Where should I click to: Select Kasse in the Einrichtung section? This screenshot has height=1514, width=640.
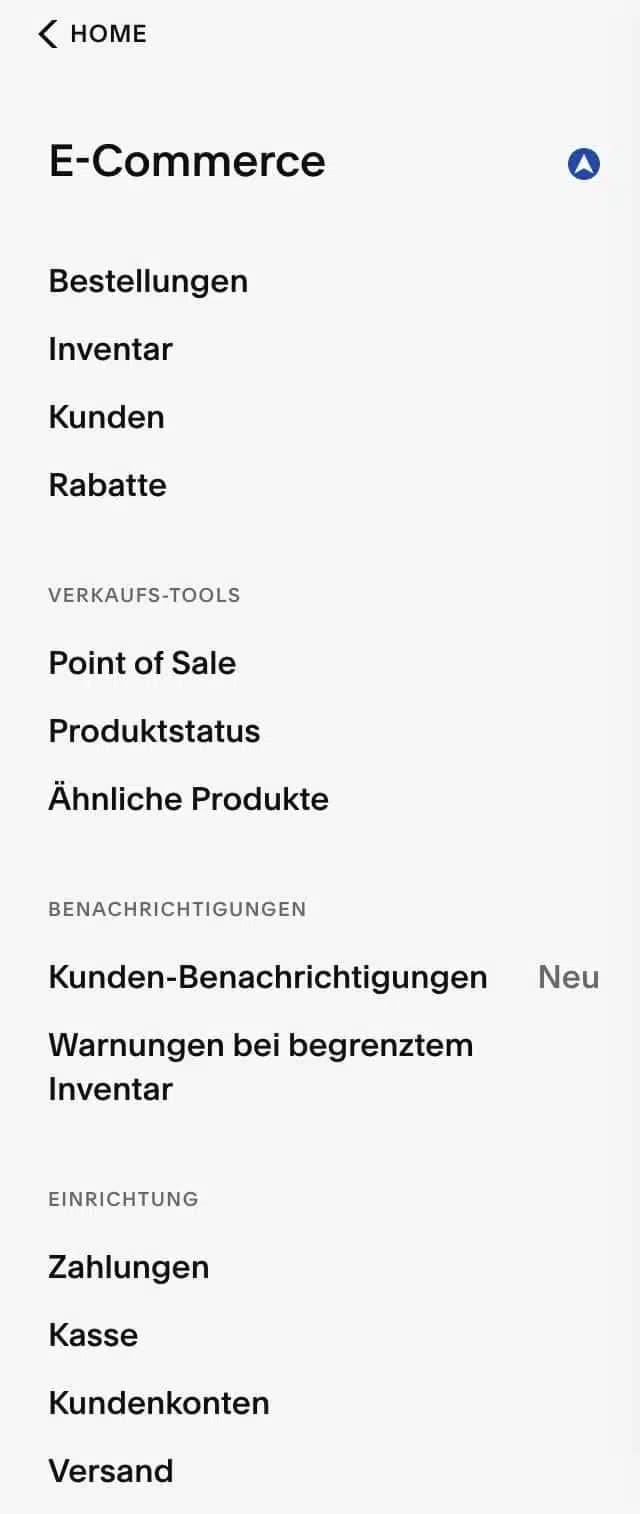(93, 1335)
